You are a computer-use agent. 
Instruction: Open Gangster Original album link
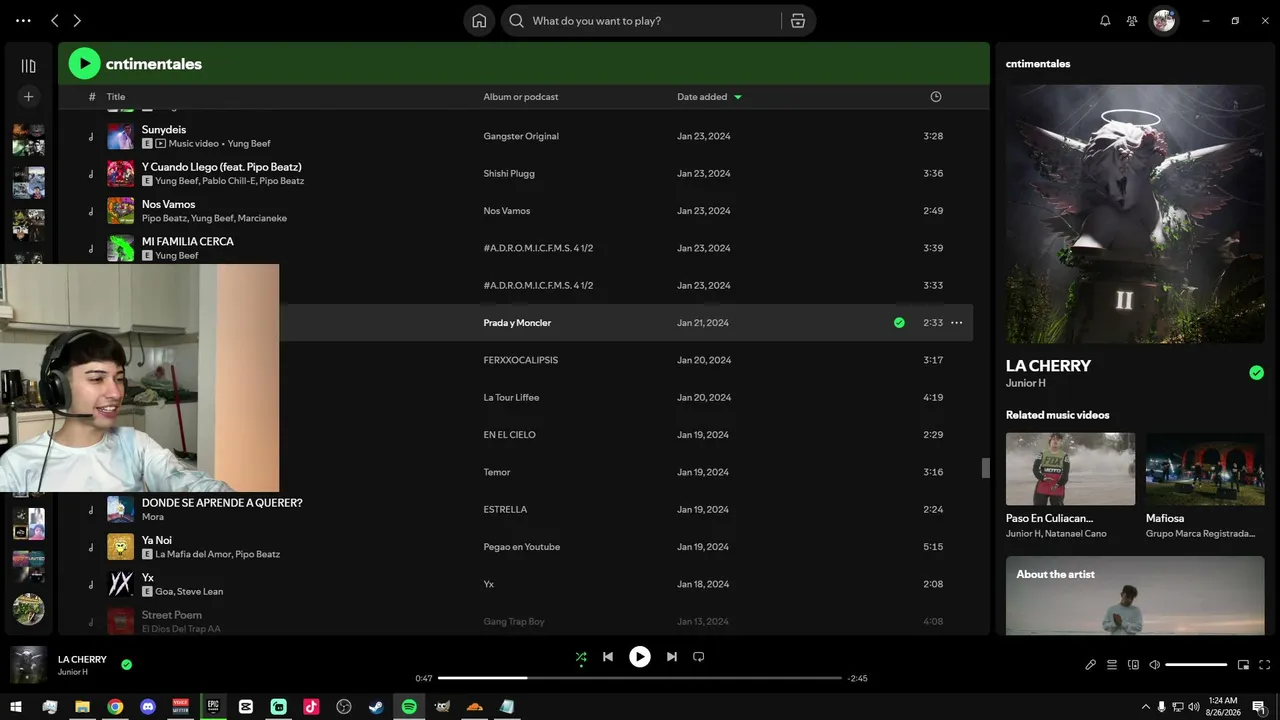pyautogui.click(x=521, y=136)
